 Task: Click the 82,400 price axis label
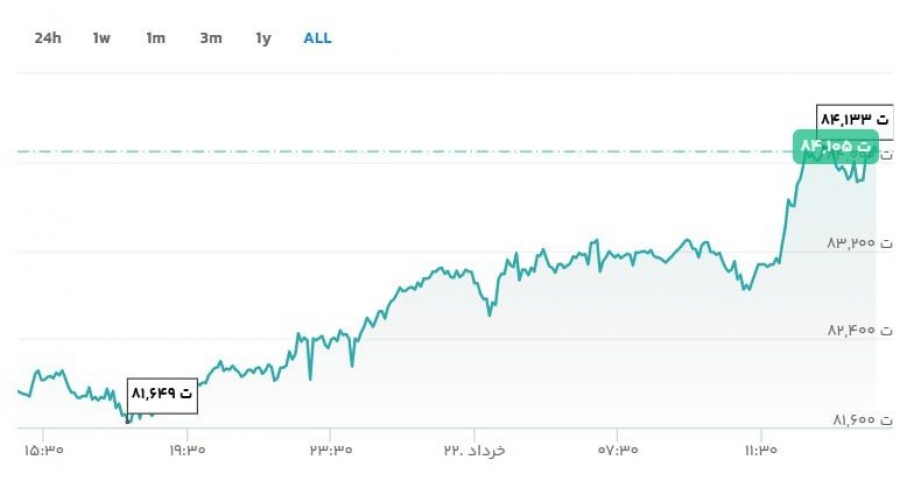(859, 330)
